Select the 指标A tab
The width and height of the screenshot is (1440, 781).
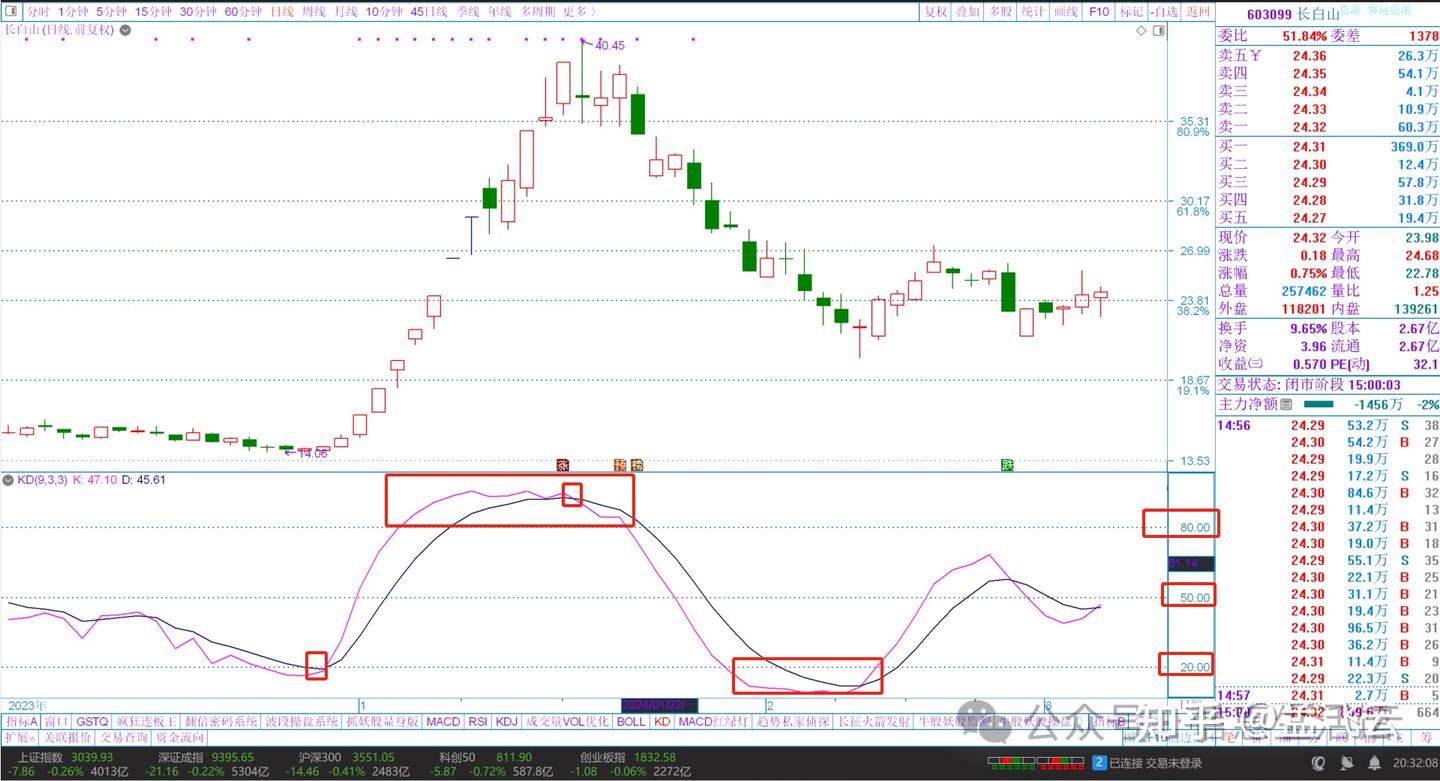(21, 721)
